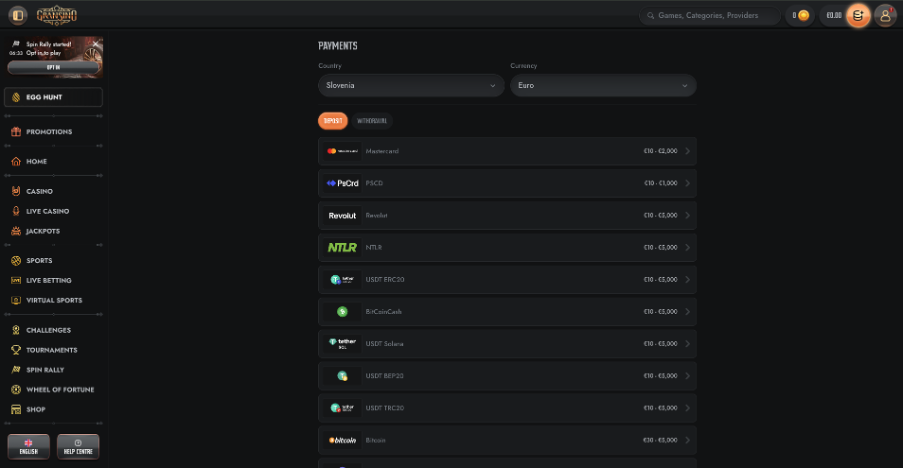Screen dimensions: 904x468
Task: Select the Deposit tab
Action: [333, 121]
